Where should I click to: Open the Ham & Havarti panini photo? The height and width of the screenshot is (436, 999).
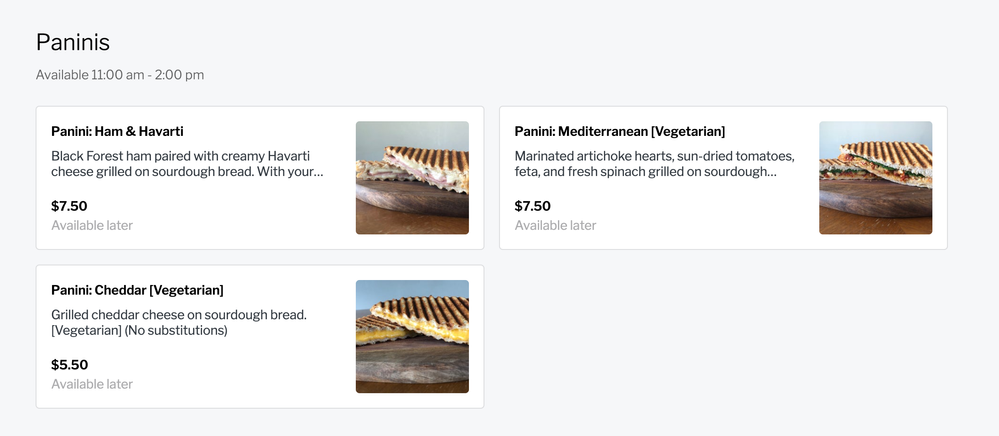[x=412, y=178]
